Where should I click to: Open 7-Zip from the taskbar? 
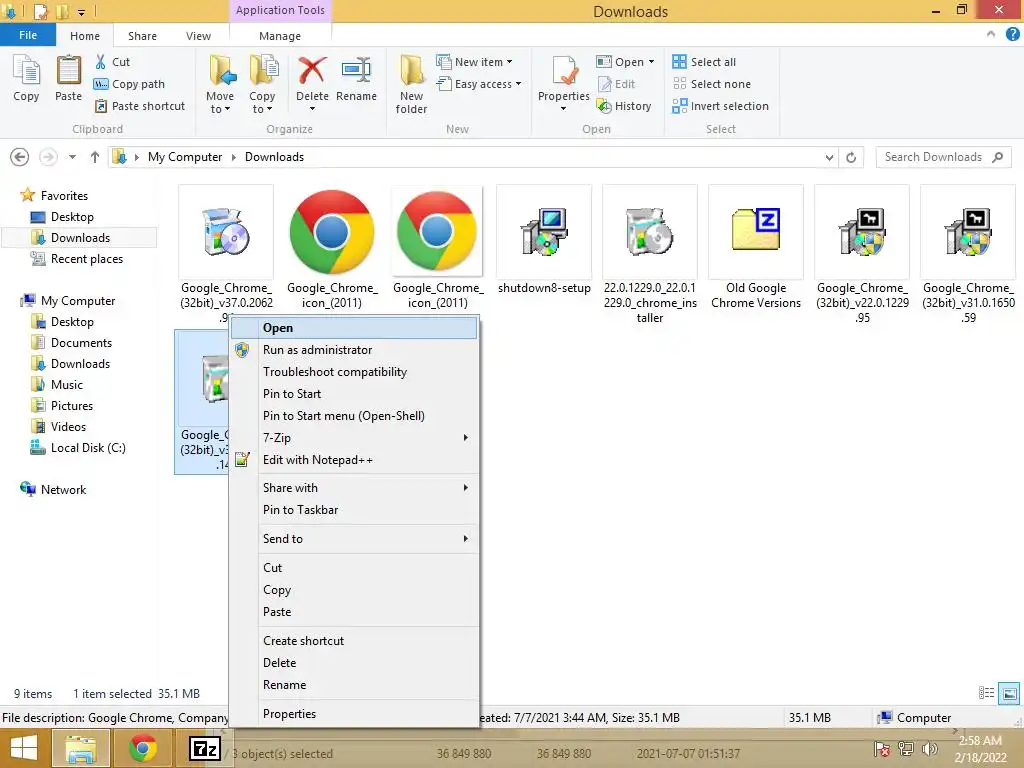point(204,748)
